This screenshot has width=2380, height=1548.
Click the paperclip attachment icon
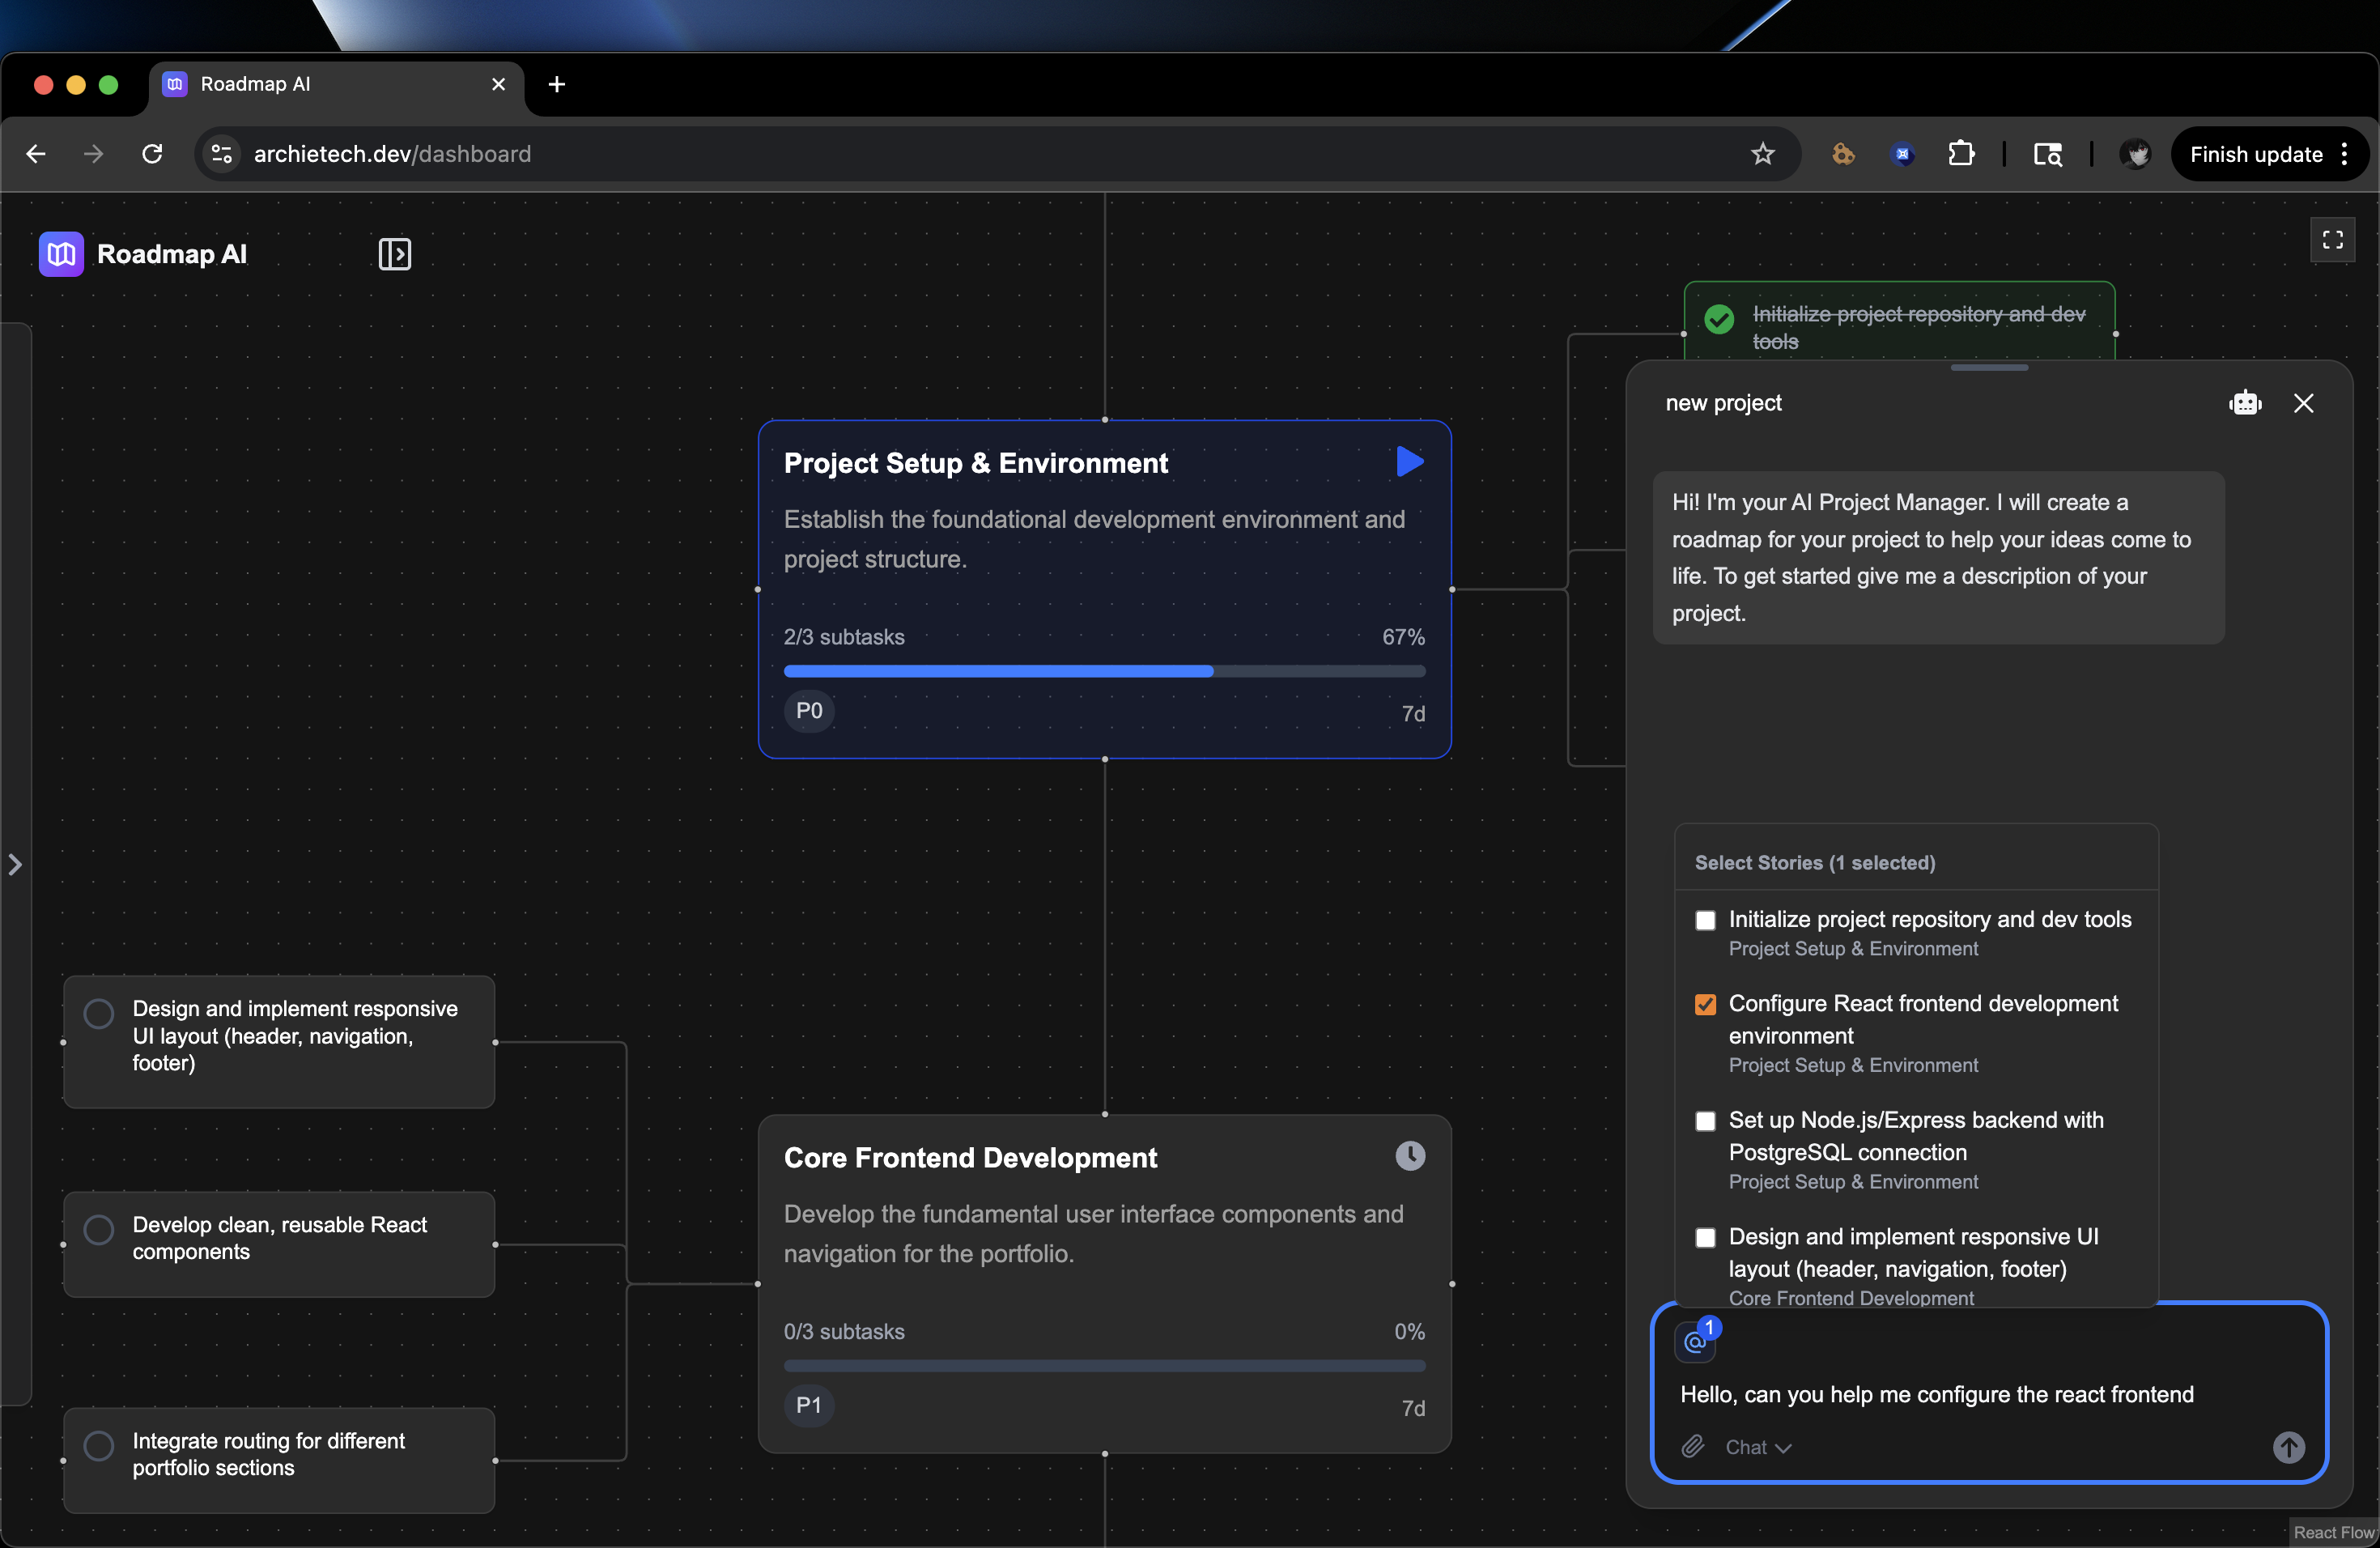point(1692,1446)
